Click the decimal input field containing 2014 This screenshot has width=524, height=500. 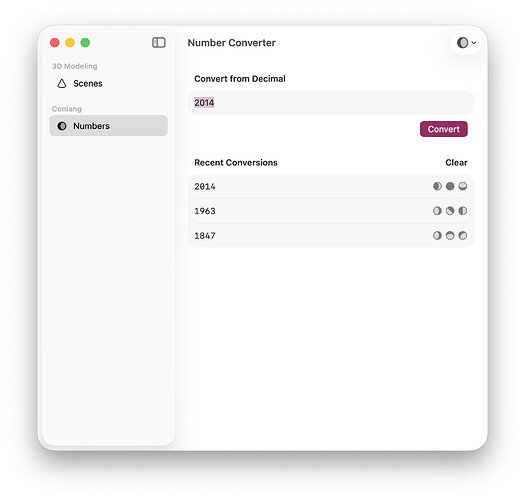pos(331,103)
